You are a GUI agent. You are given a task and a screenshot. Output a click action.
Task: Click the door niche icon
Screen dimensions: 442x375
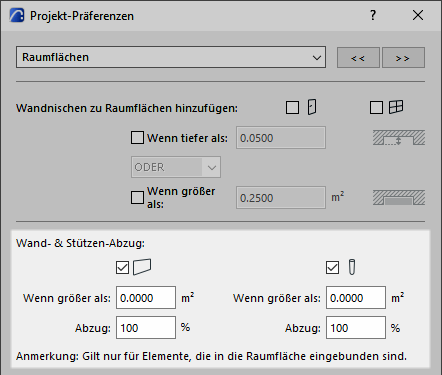312,107
